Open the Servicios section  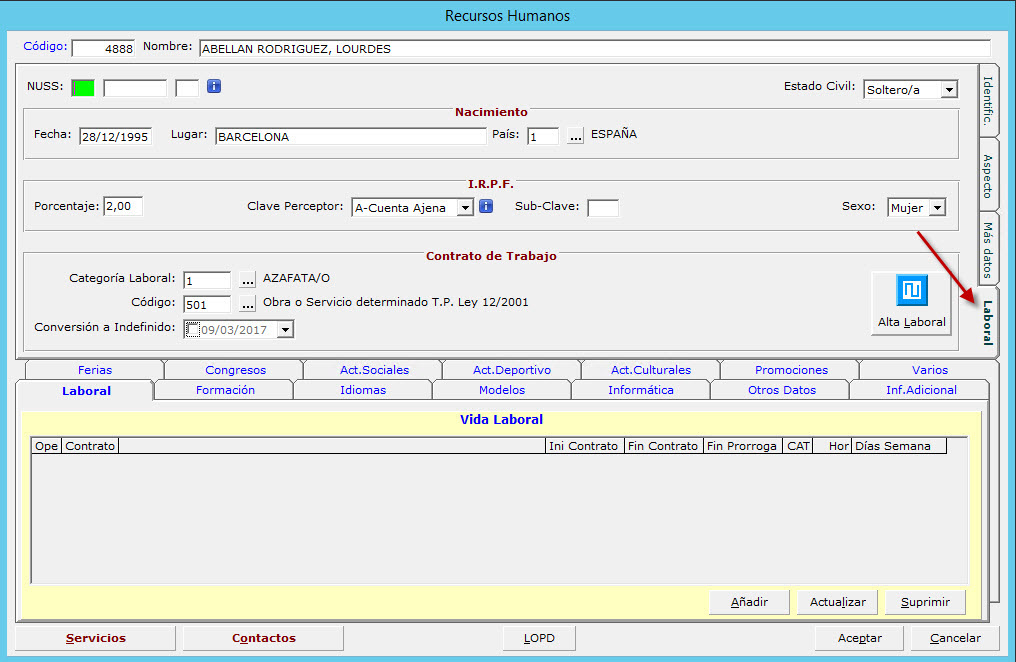[x=95, y=638]
